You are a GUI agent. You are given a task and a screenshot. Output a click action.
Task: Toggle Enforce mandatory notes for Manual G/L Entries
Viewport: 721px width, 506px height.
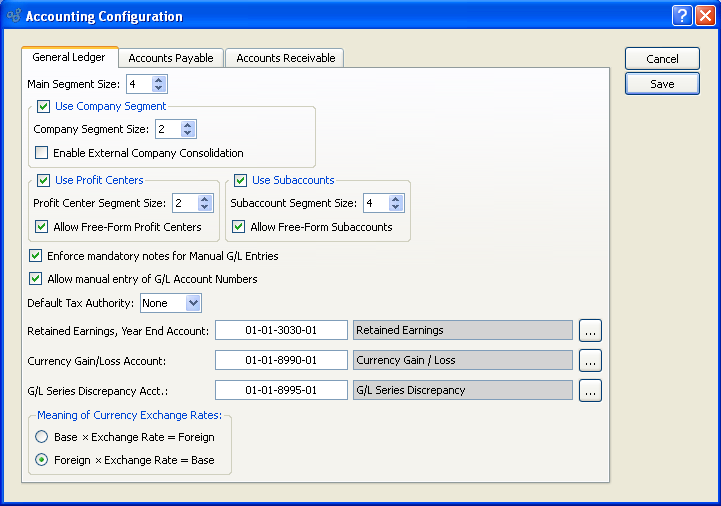coord(37,256)
